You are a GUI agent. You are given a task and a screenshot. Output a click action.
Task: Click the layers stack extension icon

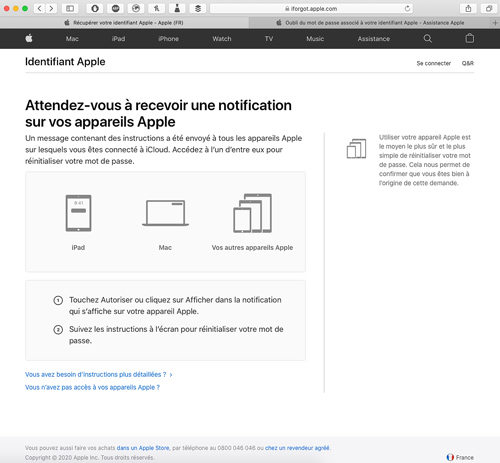tap(198, 8)
